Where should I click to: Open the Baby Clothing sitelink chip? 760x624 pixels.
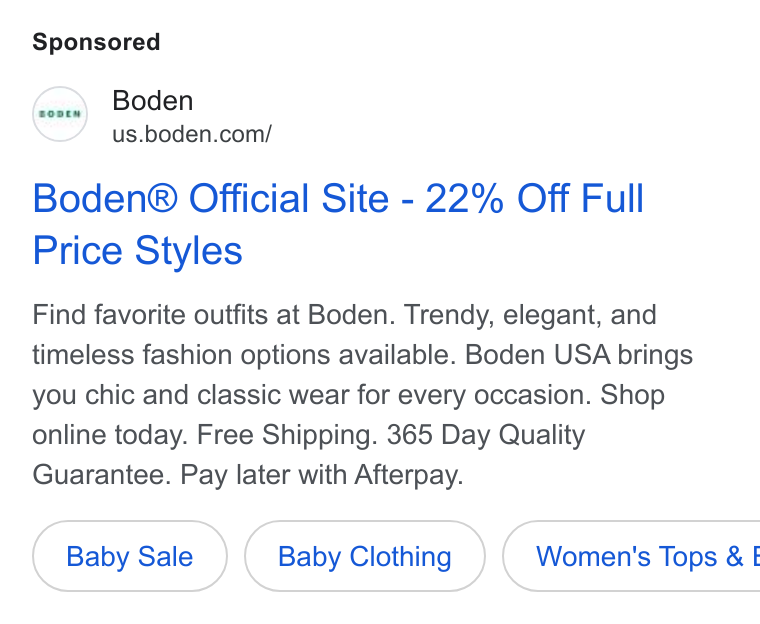click(x=364, y=556)
